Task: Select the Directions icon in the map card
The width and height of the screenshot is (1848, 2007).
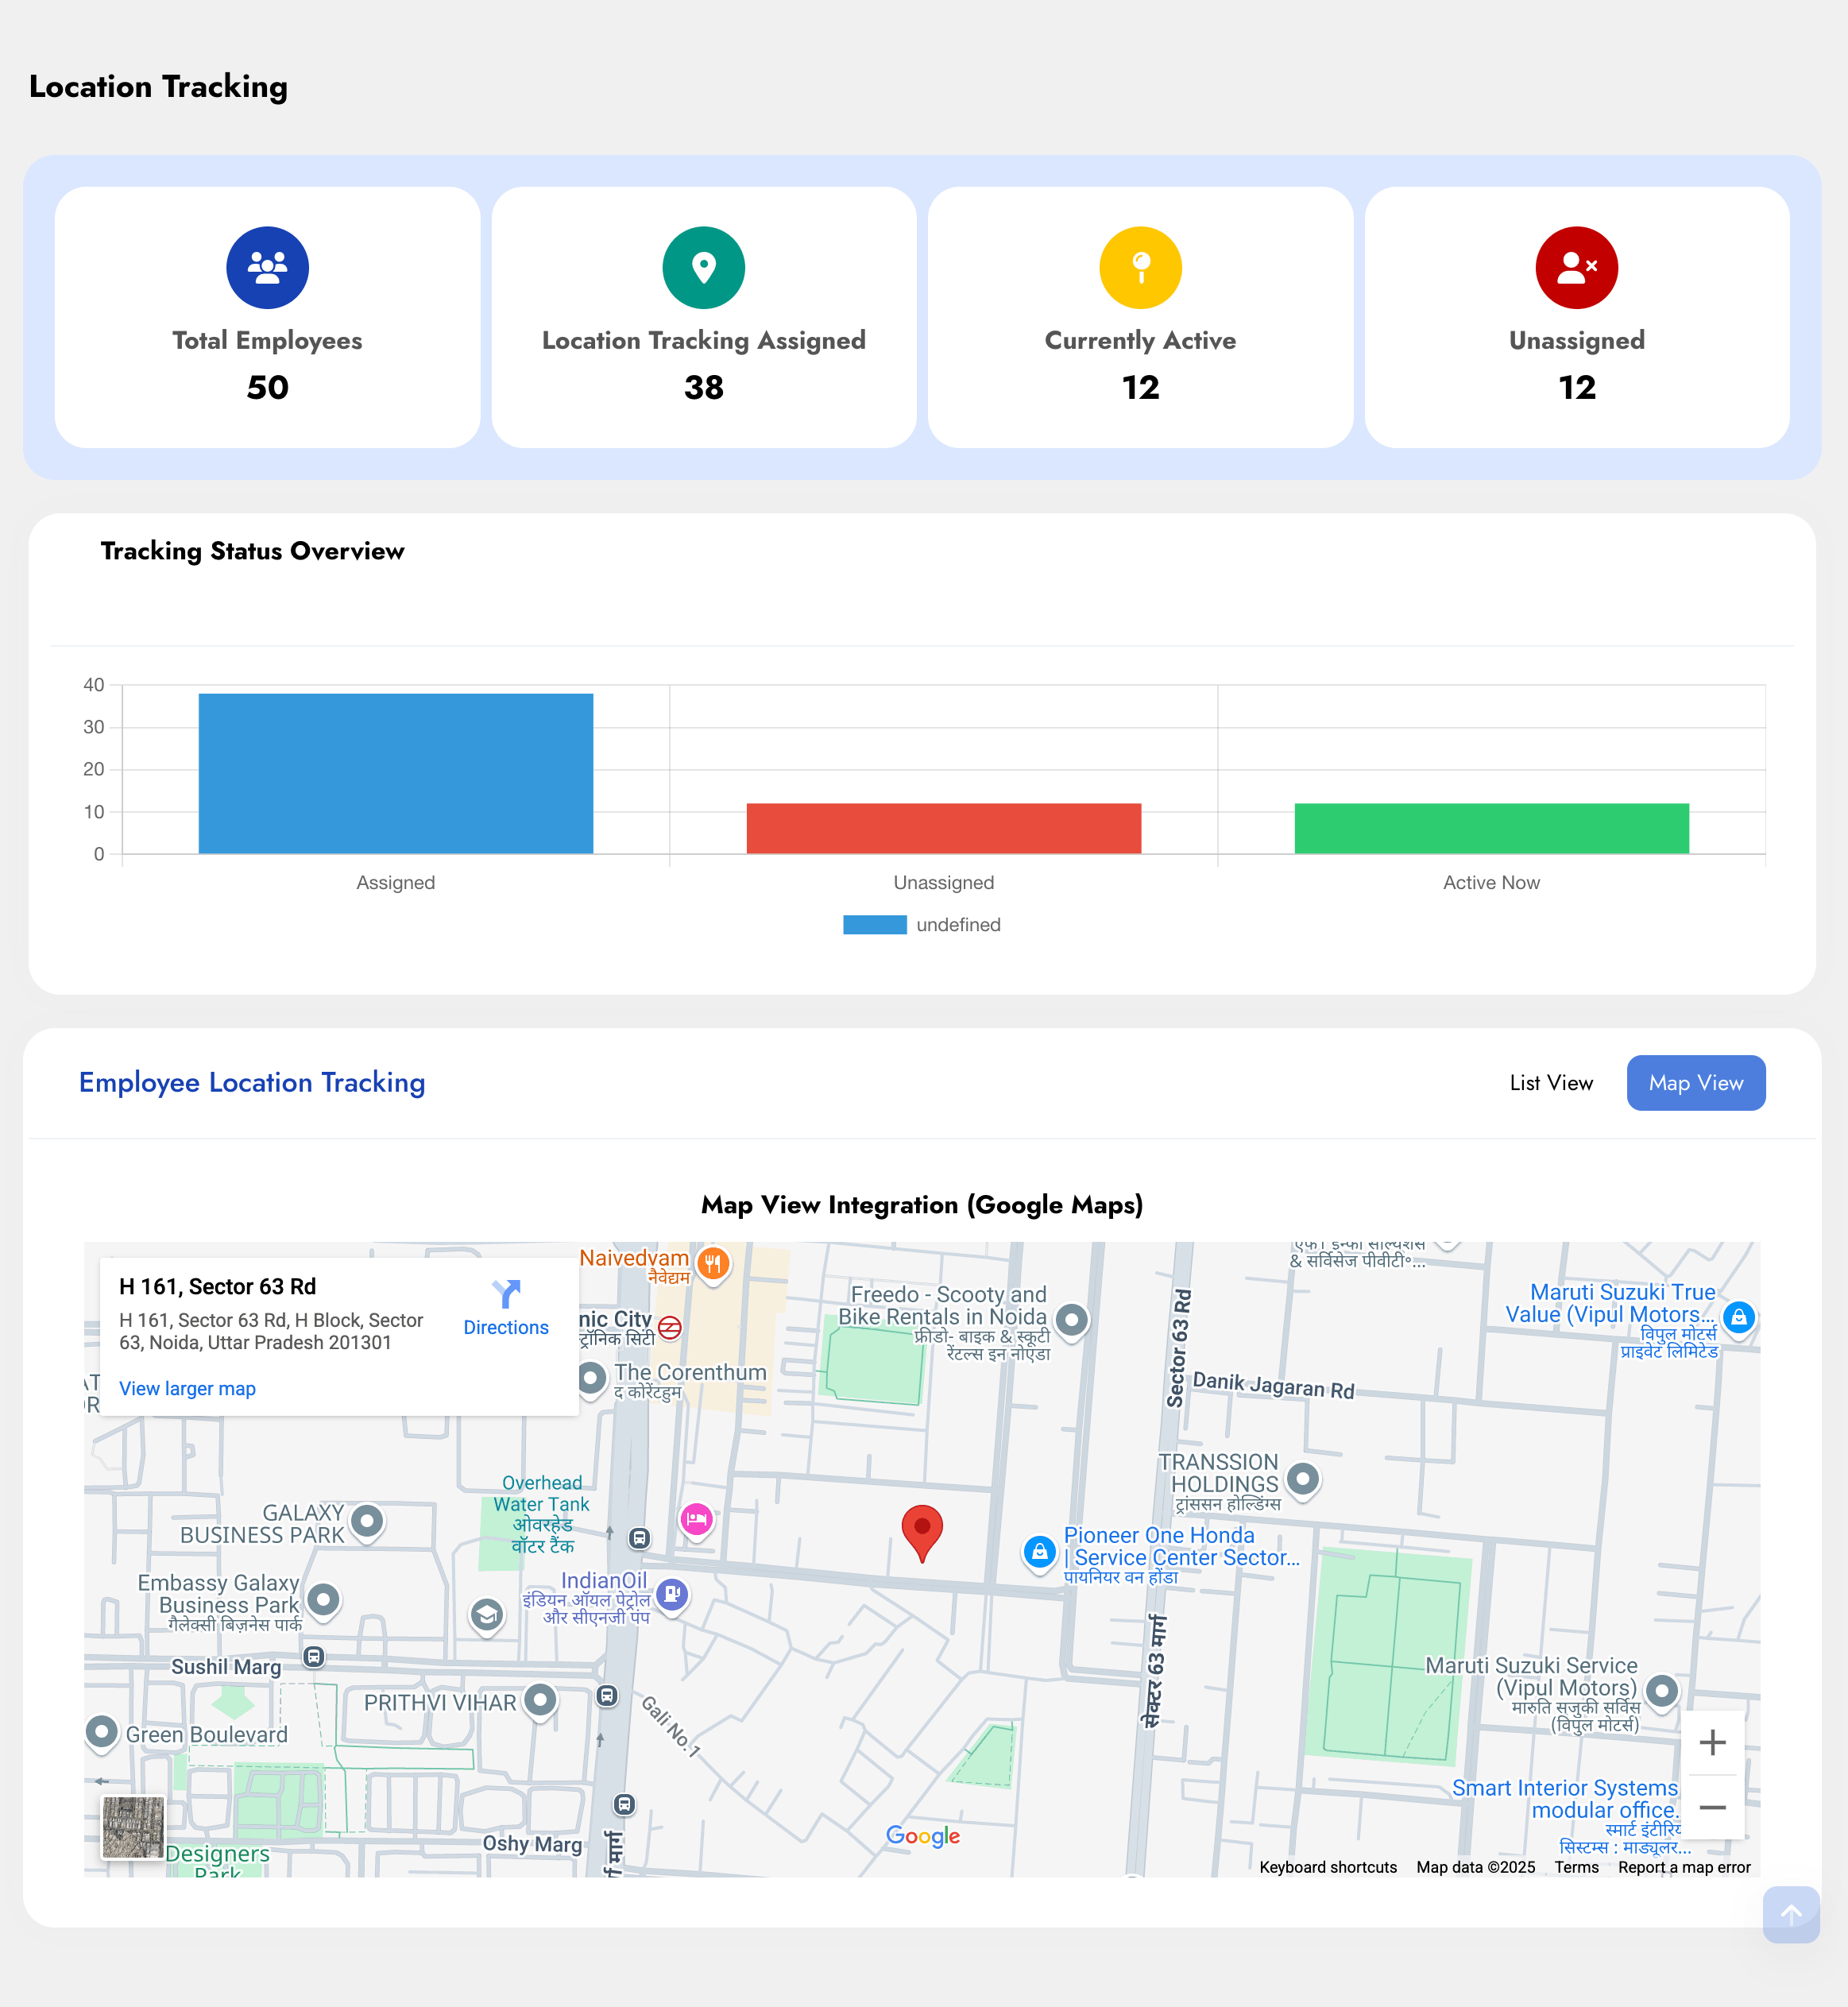Action: tap(506, 1297)
